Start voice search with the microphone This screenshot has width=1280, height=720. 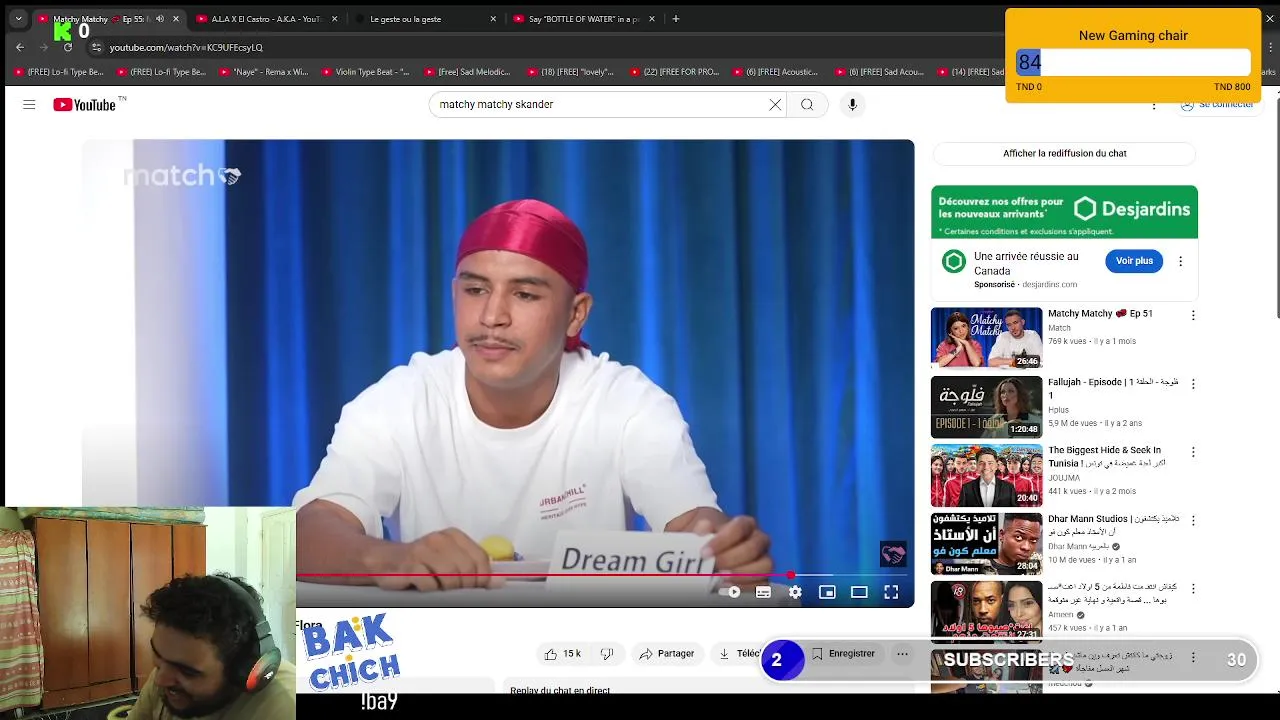click(x=852, y=104)
